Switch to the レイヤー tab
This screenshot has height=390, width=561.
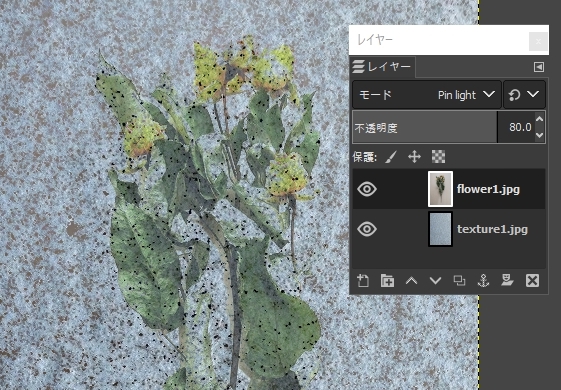coord(382,67)
